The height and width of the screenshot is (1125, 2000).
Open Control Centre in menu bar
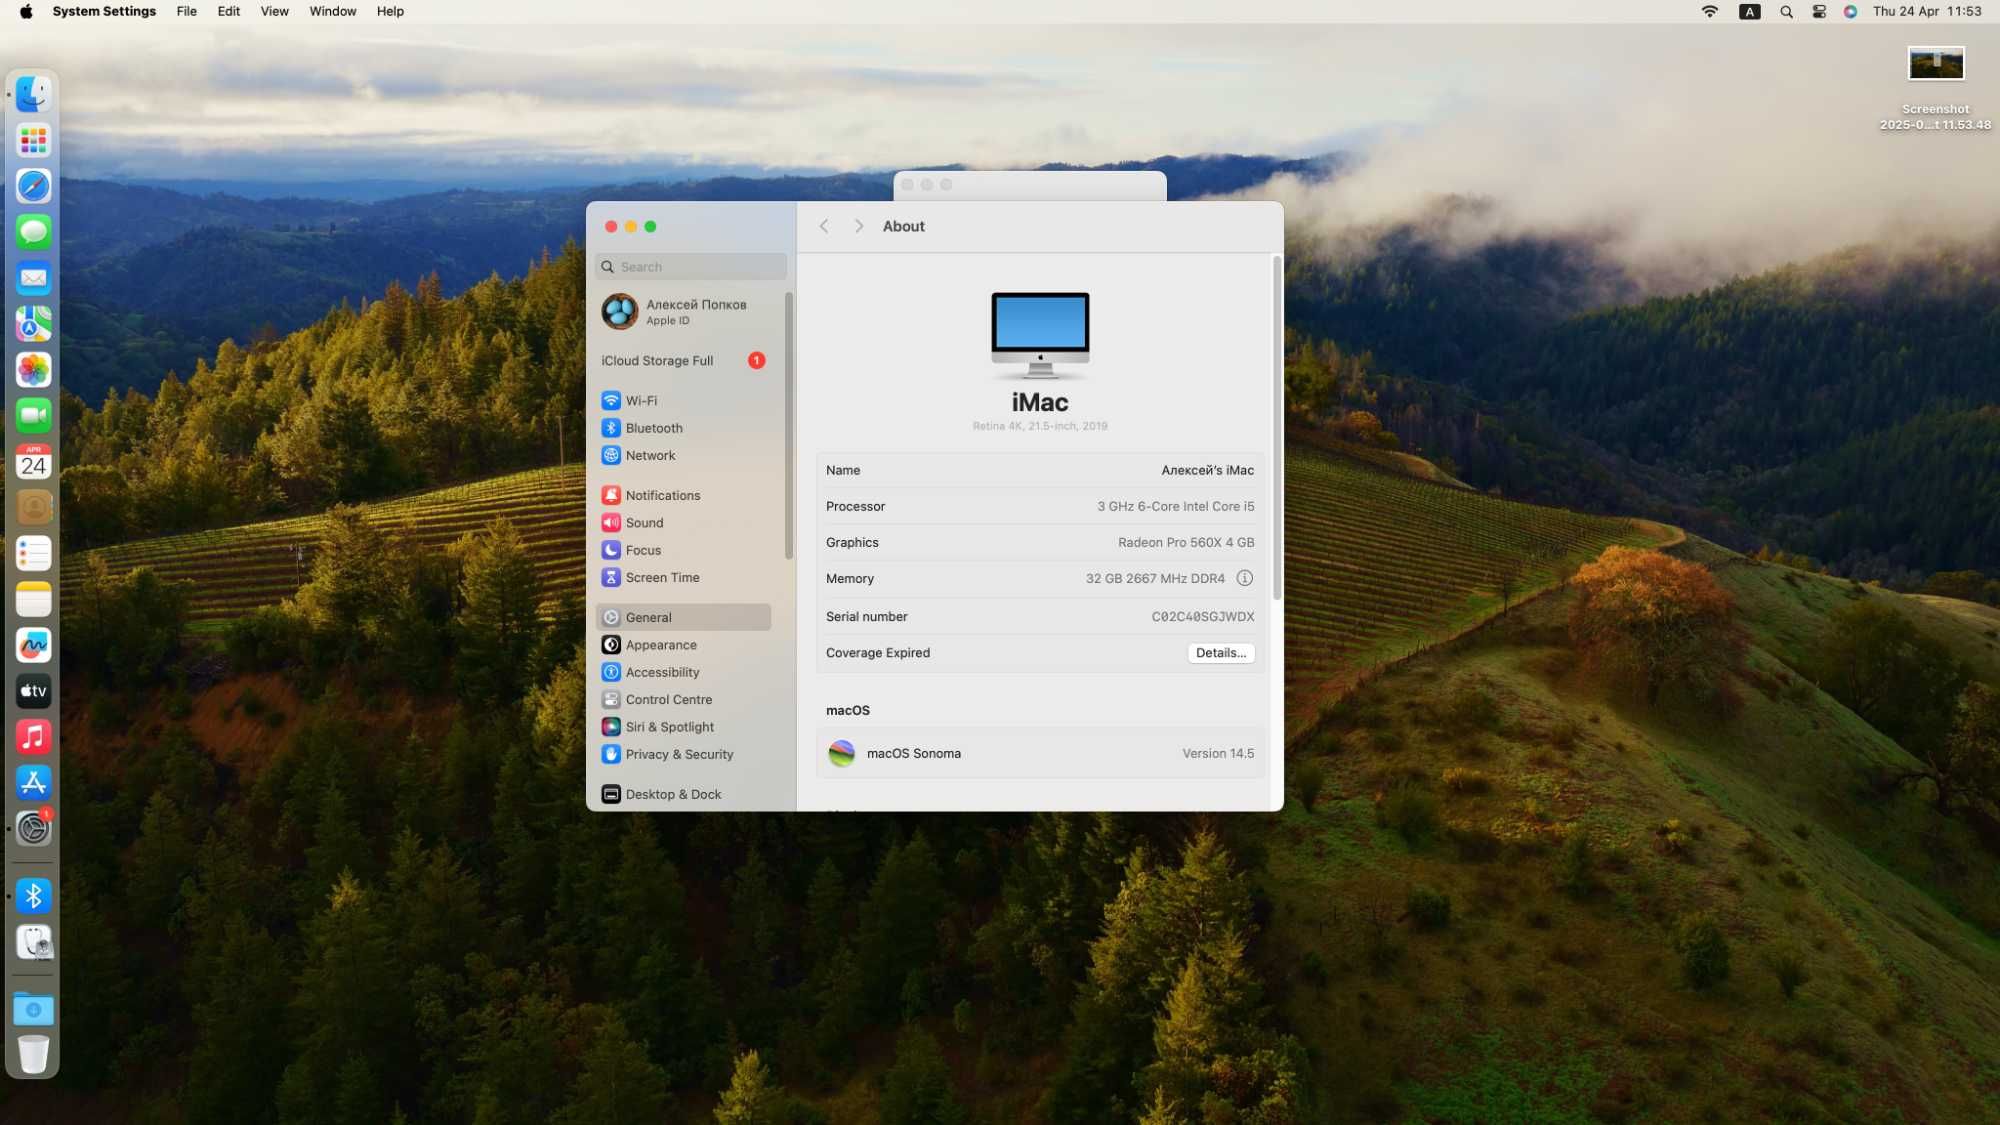[1819, 12]
